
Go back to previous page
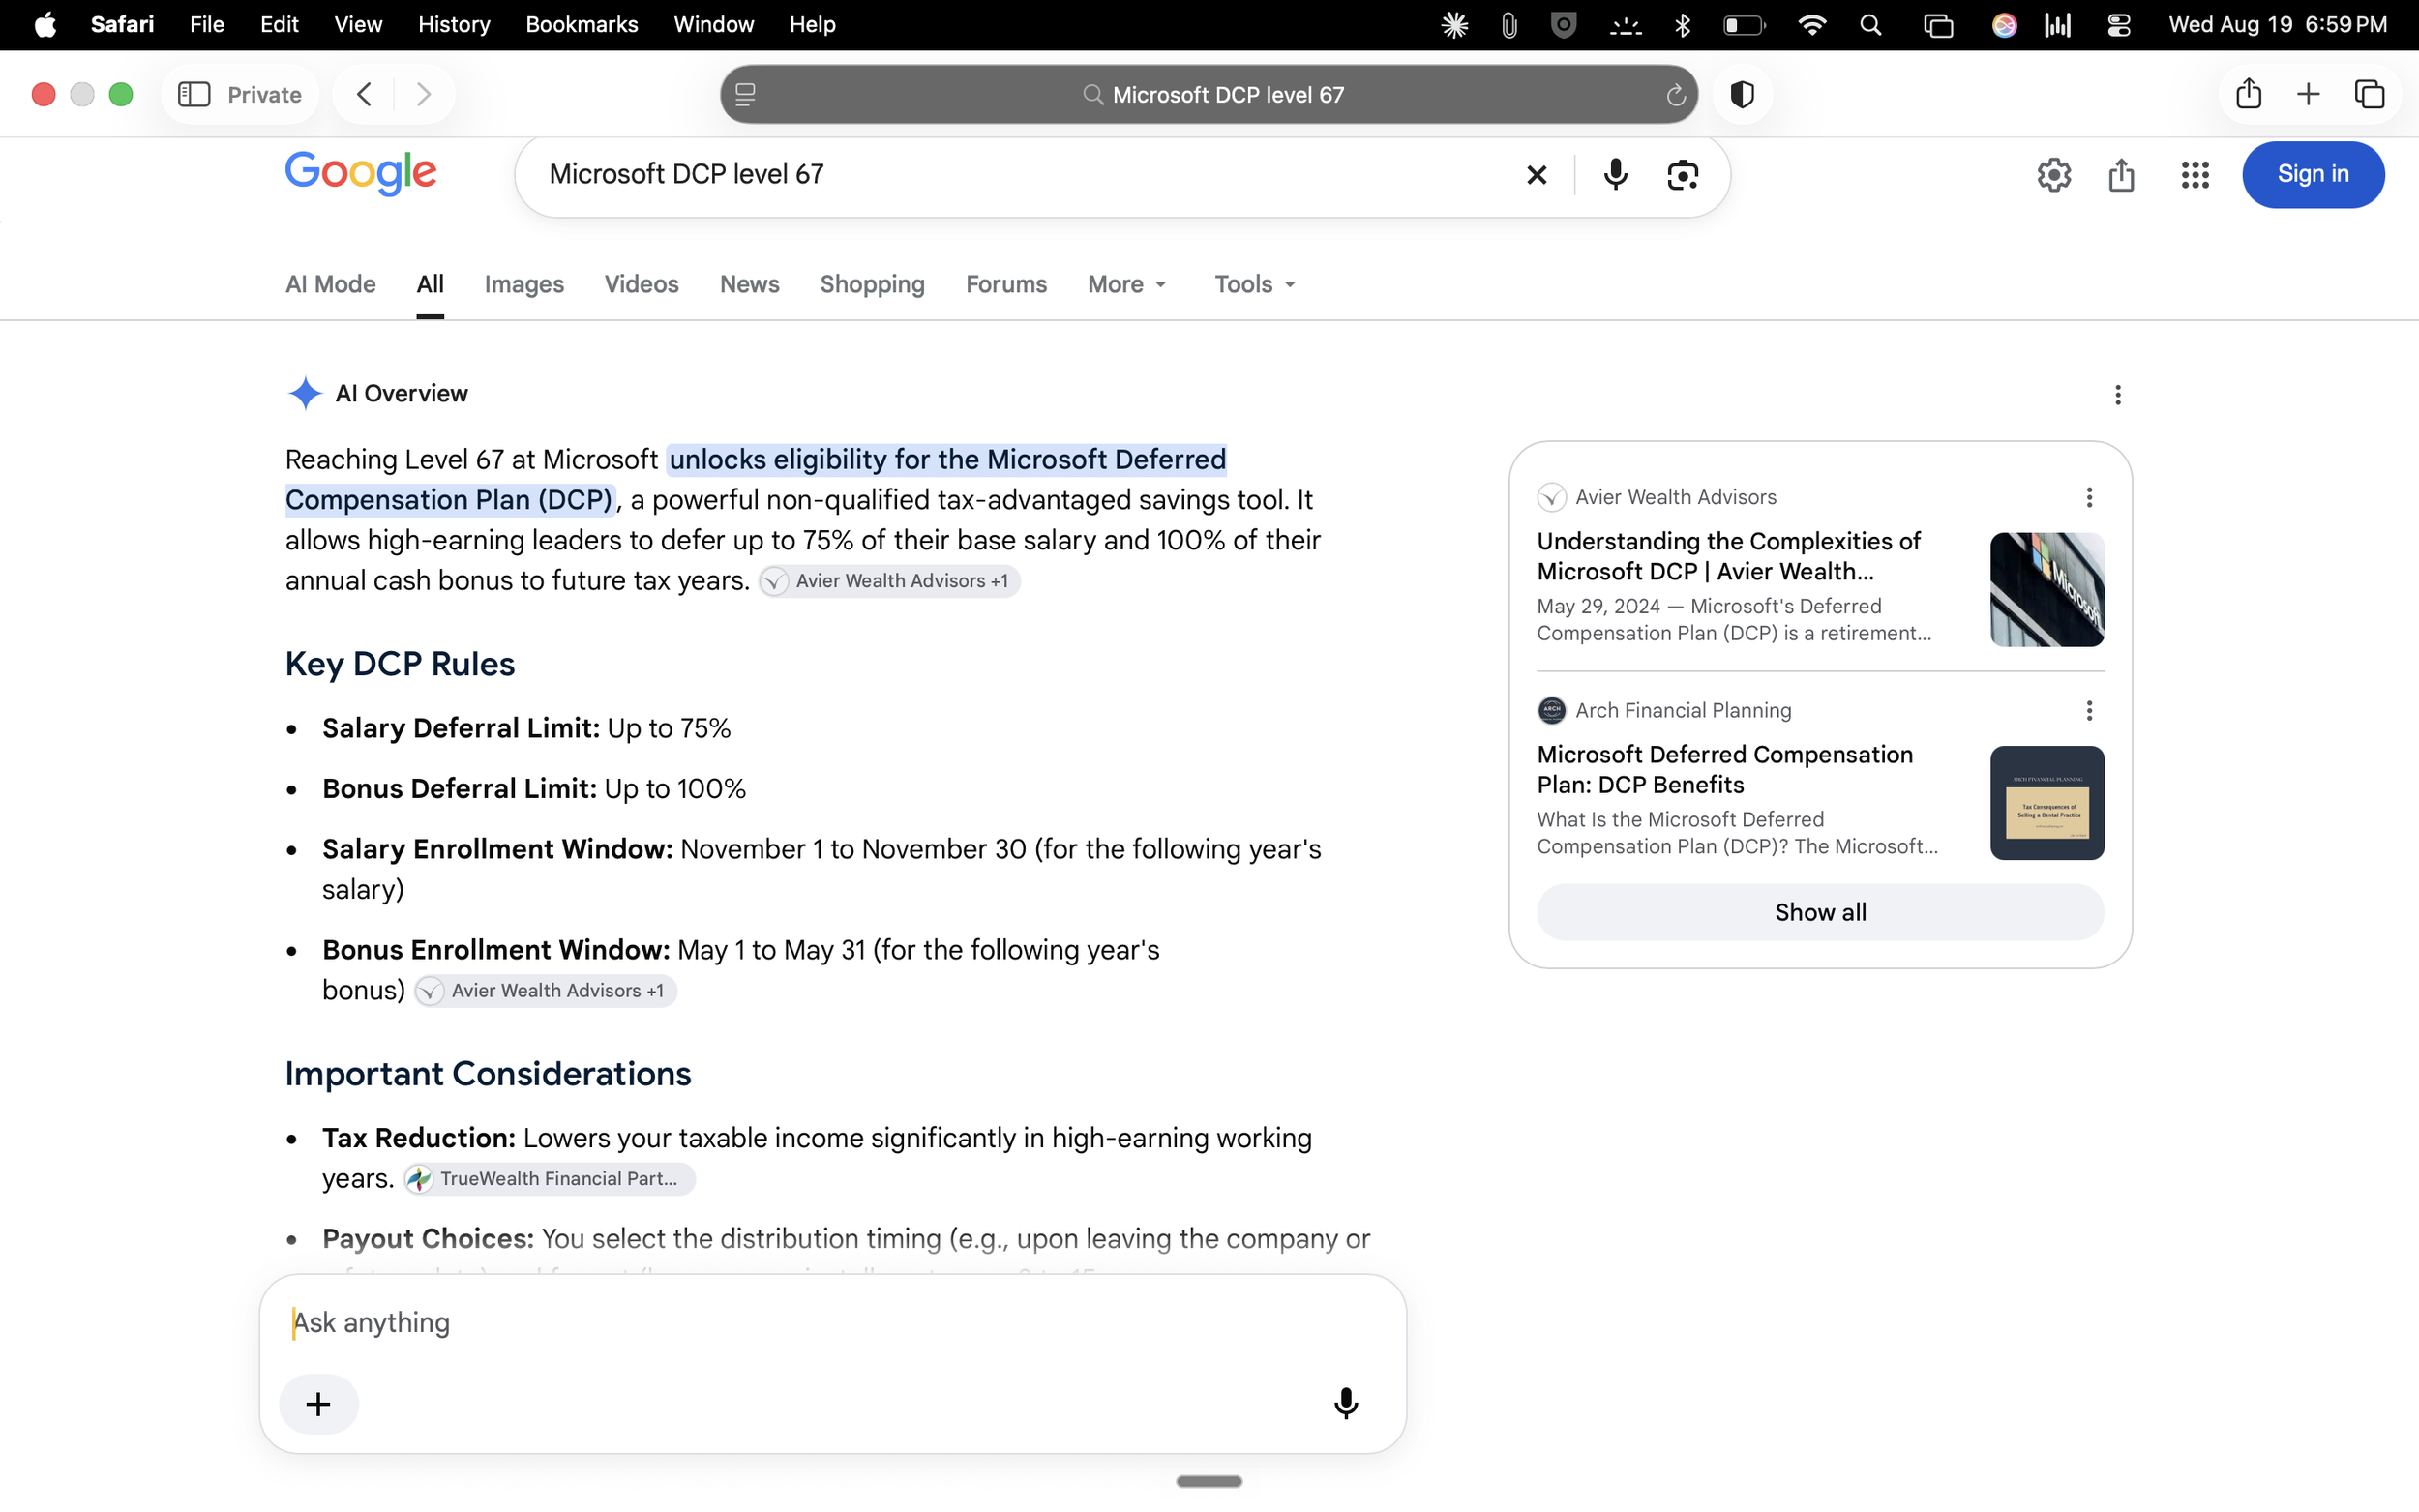364,94
